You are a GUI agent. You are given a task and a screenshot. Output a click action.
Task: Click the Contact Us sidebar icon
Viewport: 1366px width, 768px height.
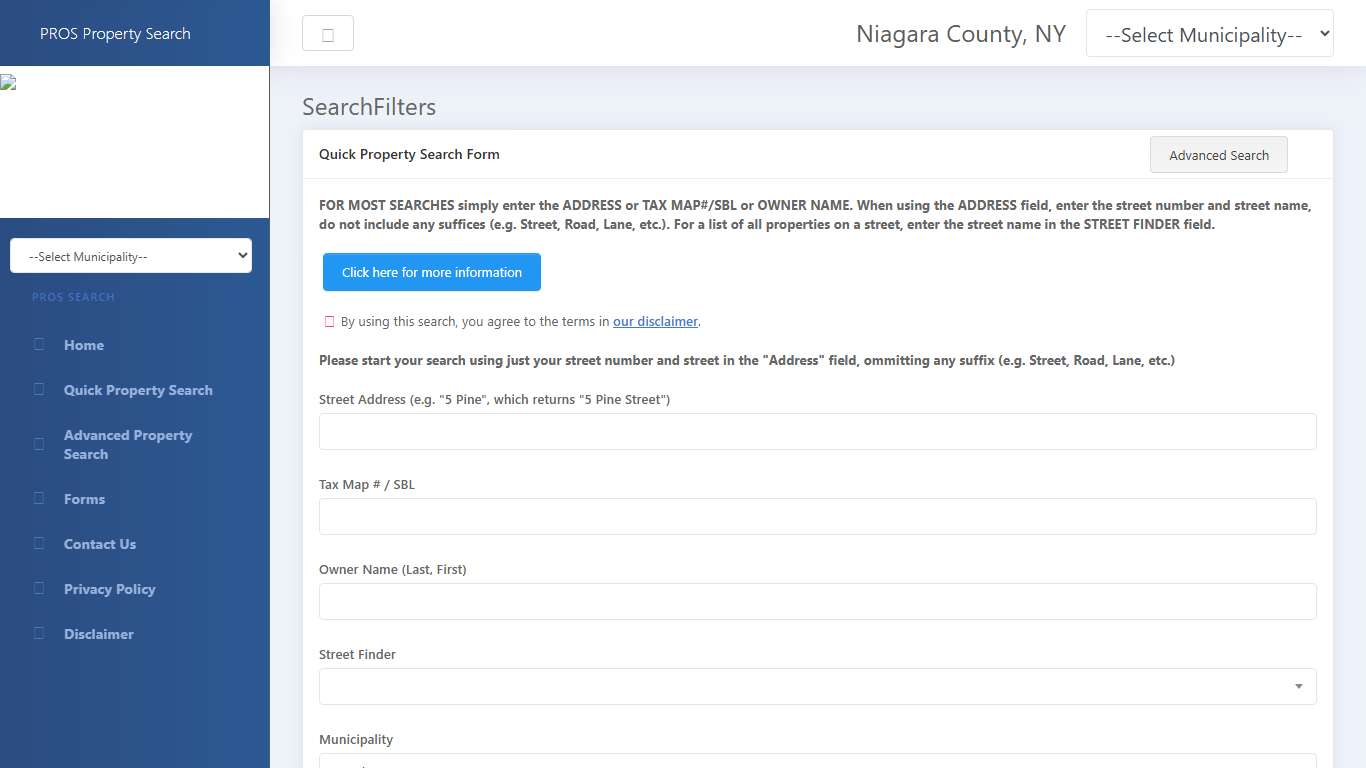pos(38,544)
